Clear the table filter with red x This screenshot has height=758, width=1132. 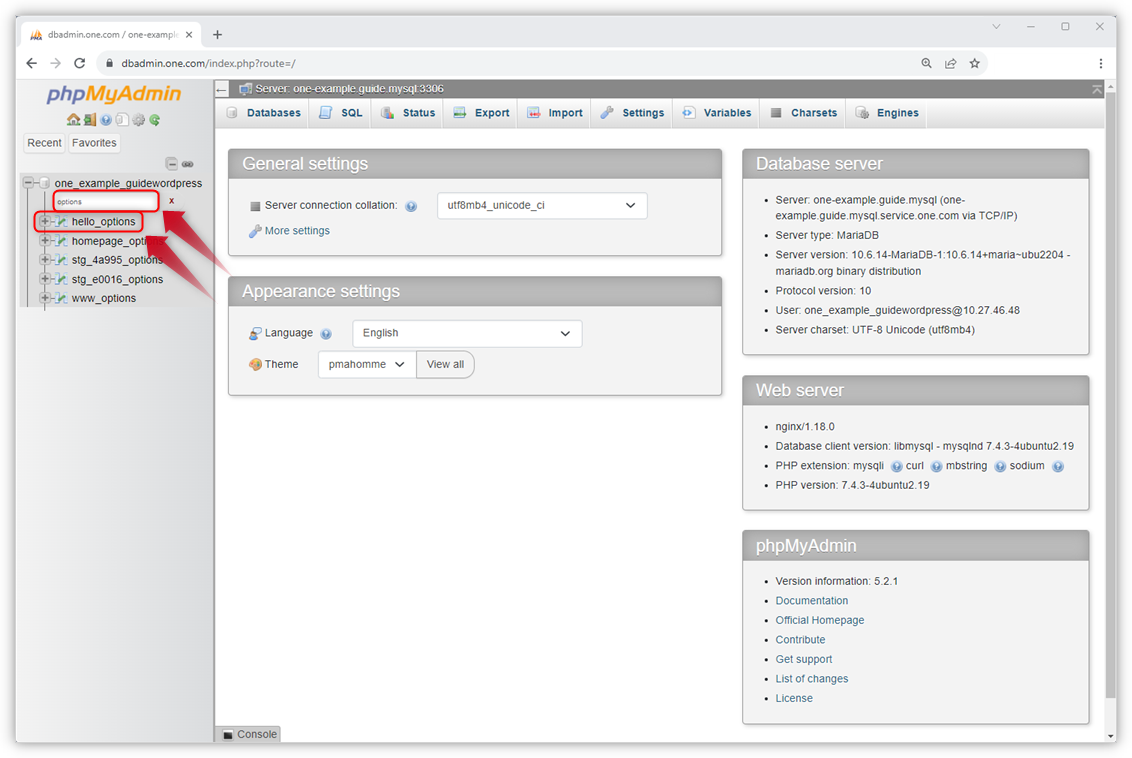(x=171, y=200)
